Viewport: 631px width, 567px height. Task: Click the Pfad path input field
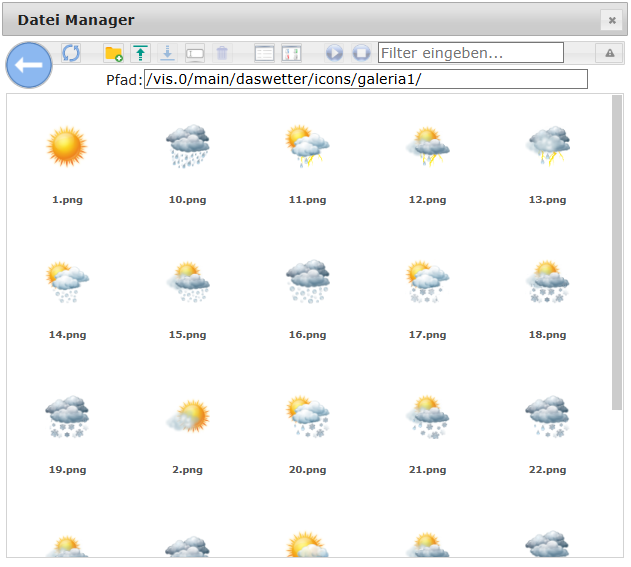(365, 79)
